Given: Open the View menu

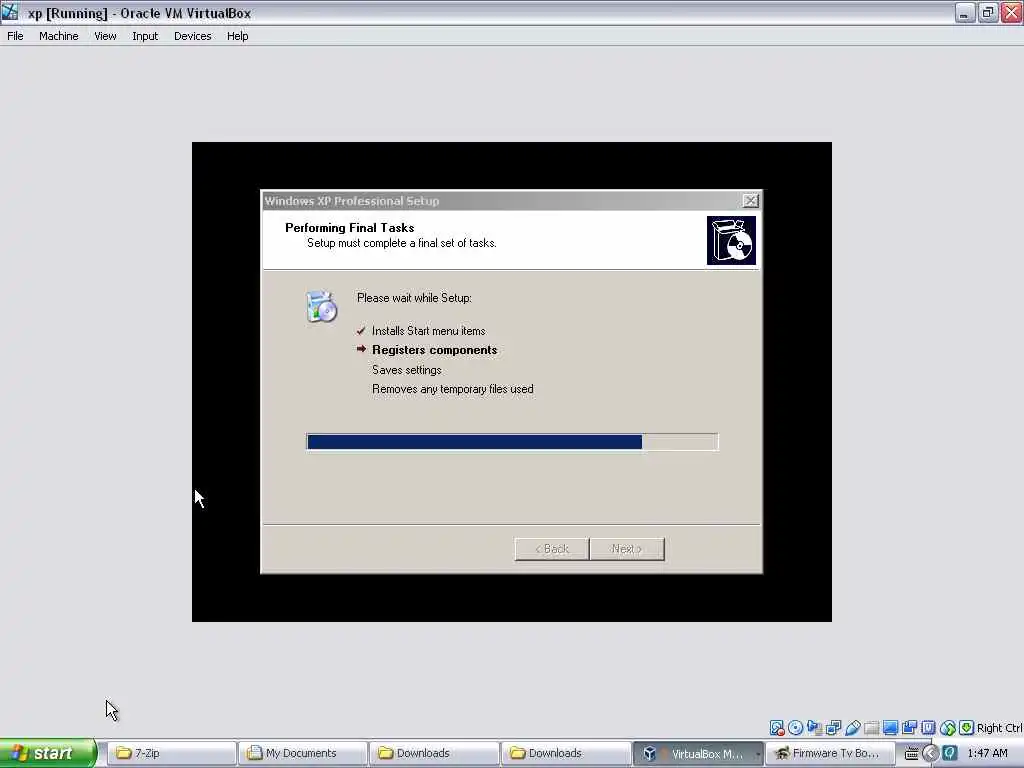Looking at the screenshot, I should click(x=105, y=36).
